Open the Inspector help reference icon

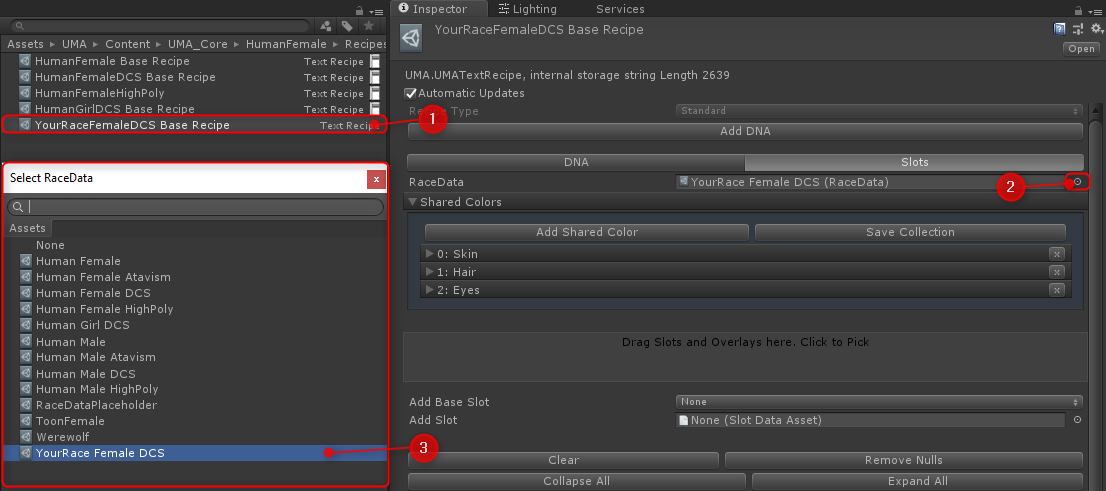pos(1060,29)
